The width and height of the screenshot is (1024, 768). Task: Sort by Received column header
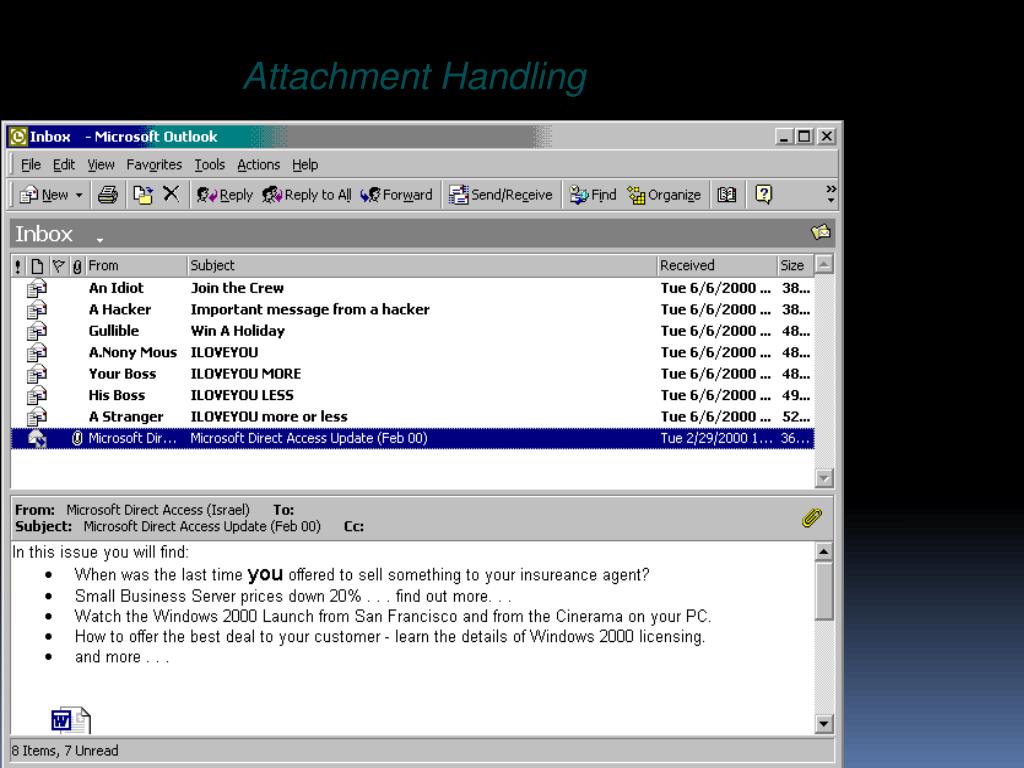point(717,266)
